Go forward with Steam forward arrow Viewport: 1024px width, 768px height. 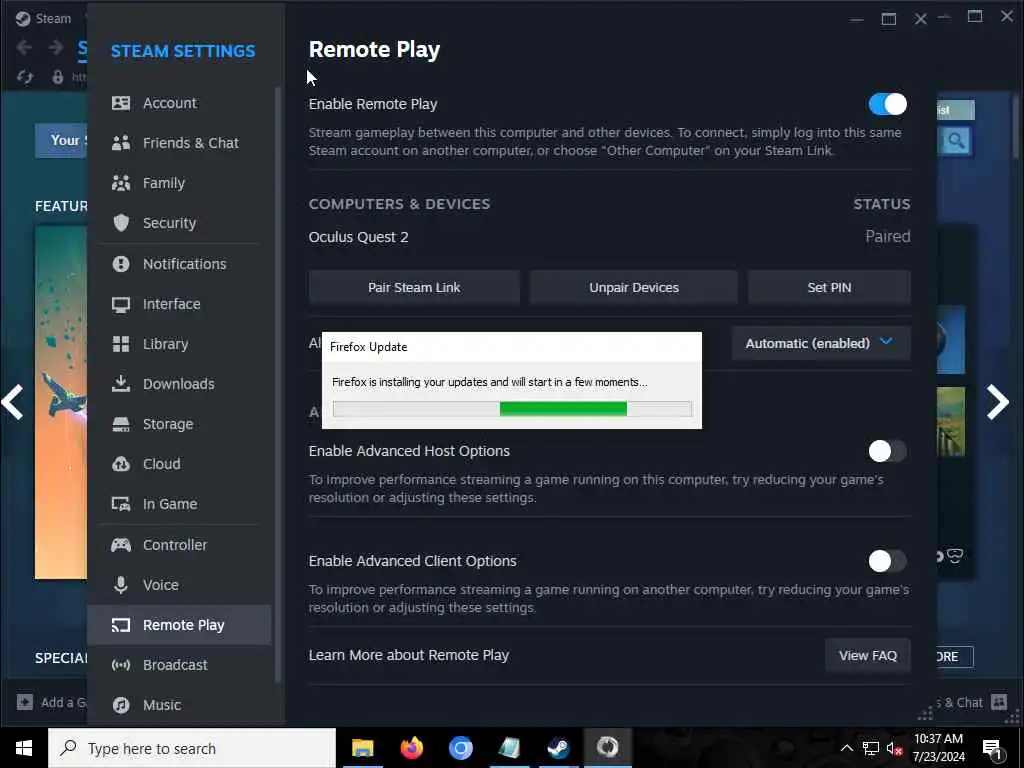56,47
